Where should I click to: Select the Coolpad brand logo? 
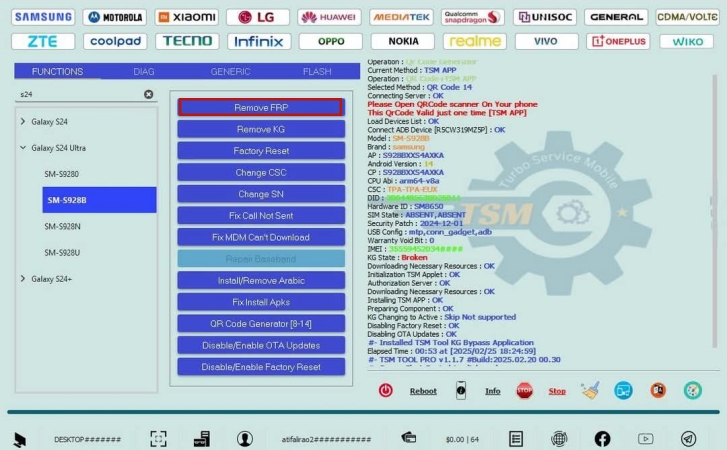(x=115, y=41)
